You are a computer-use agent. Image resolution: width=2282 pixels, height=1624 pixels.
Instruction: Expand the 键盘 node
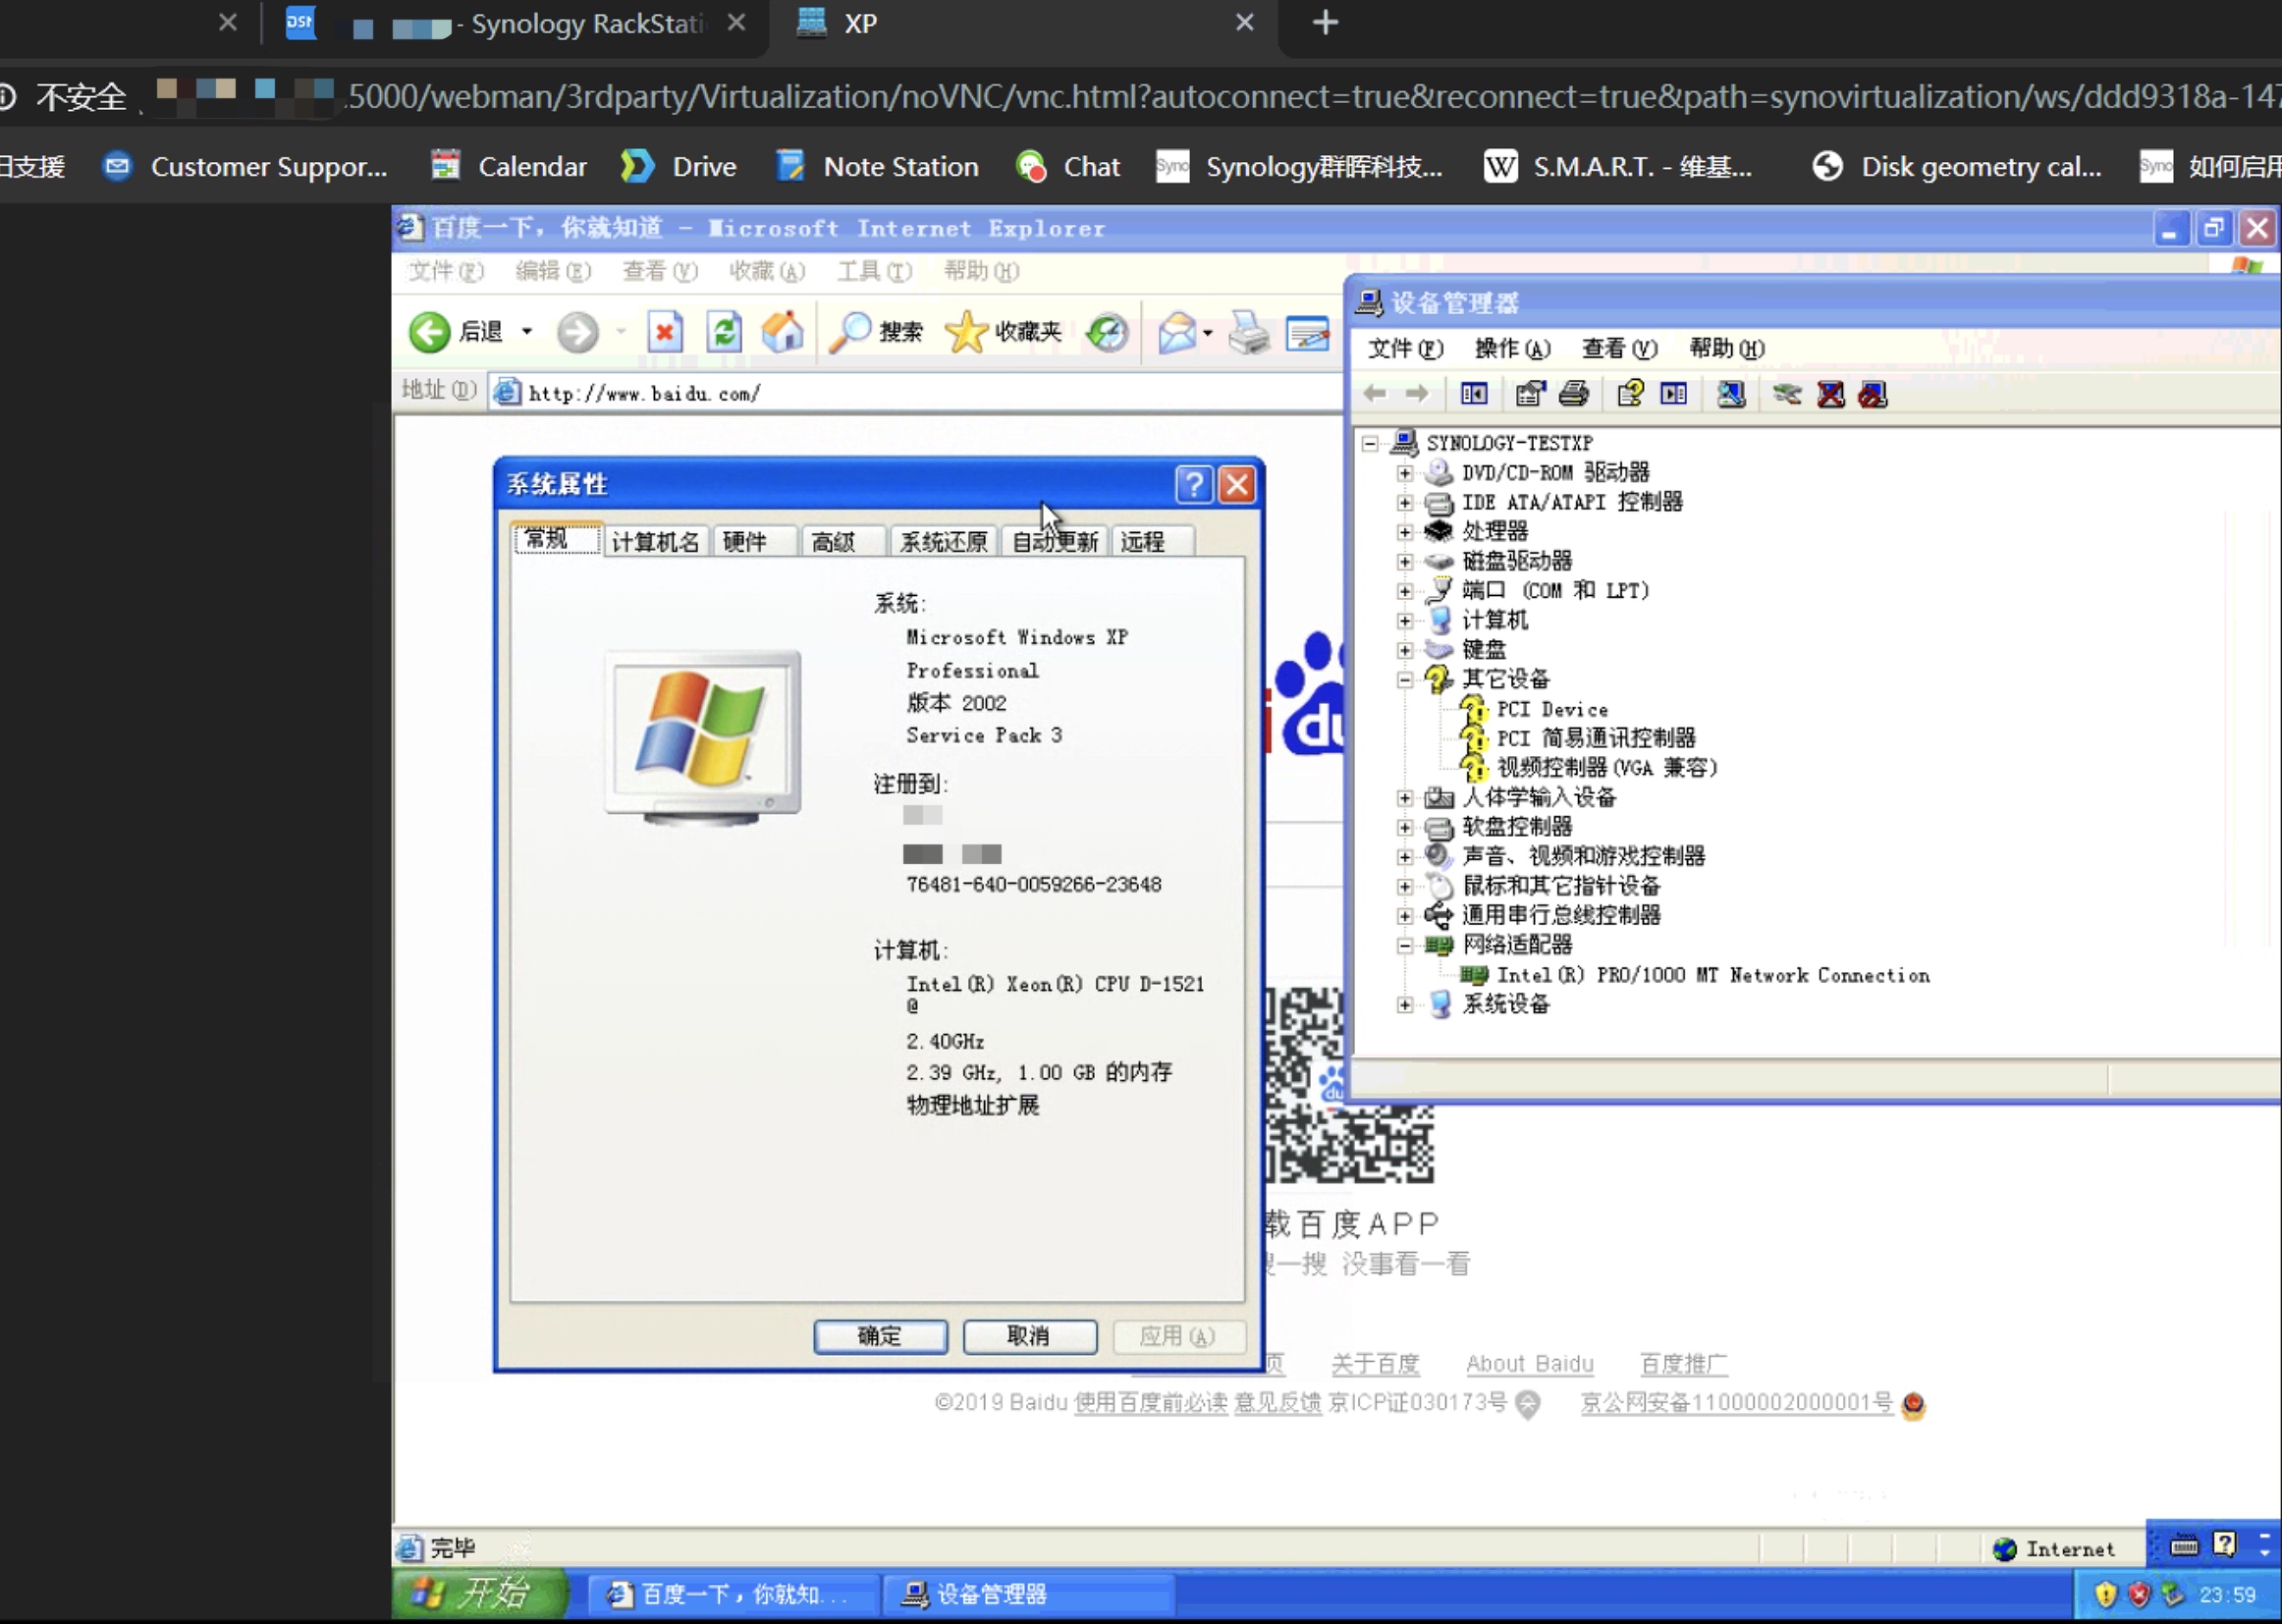1405,651
